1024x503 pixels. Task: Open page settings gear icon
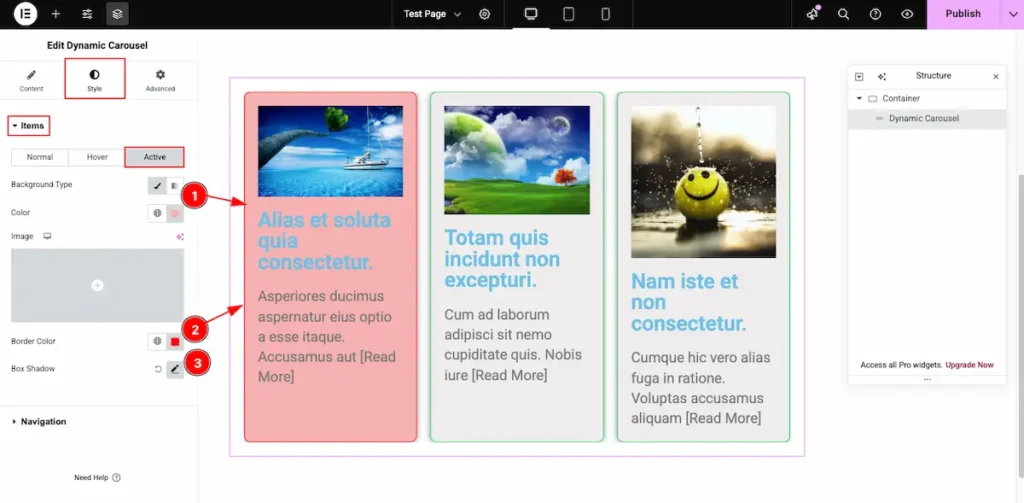[485, 14]
